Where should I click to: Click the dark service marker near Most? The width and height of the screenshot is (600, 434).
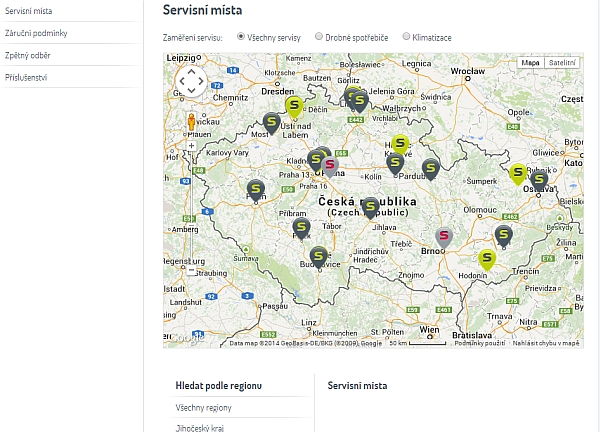click(272, 123)
